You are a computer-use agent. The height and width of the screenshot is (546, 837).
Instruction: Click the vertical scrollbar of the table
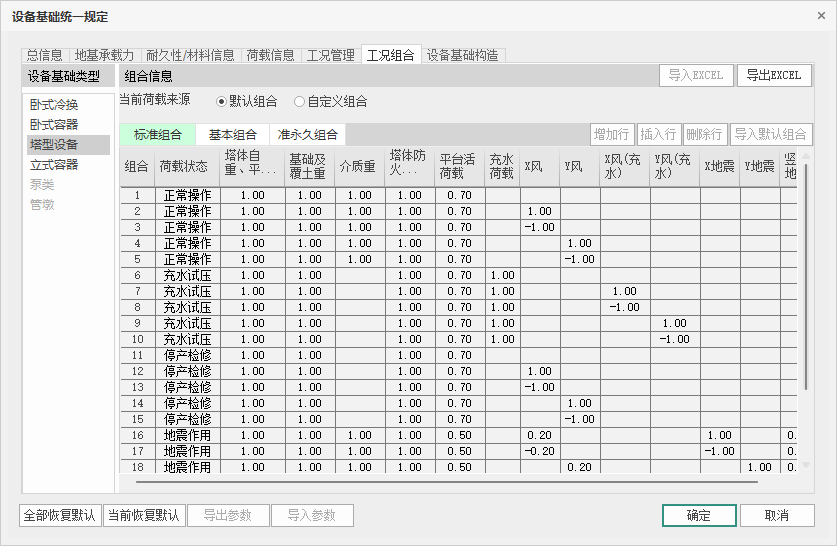pos(806,276)
